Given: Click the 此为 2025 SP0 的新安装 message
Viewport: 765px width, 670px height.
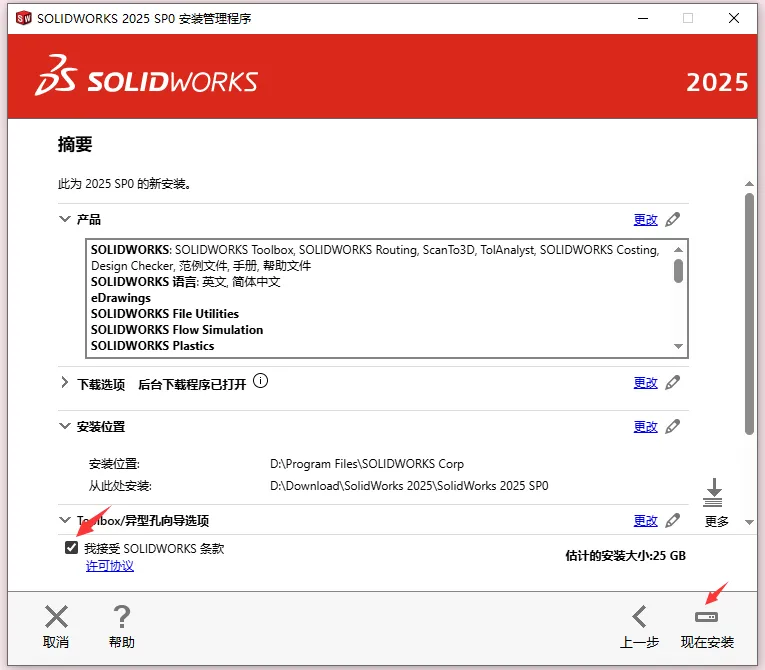Looking at the screenshot, I should click(x=124, y=184).
